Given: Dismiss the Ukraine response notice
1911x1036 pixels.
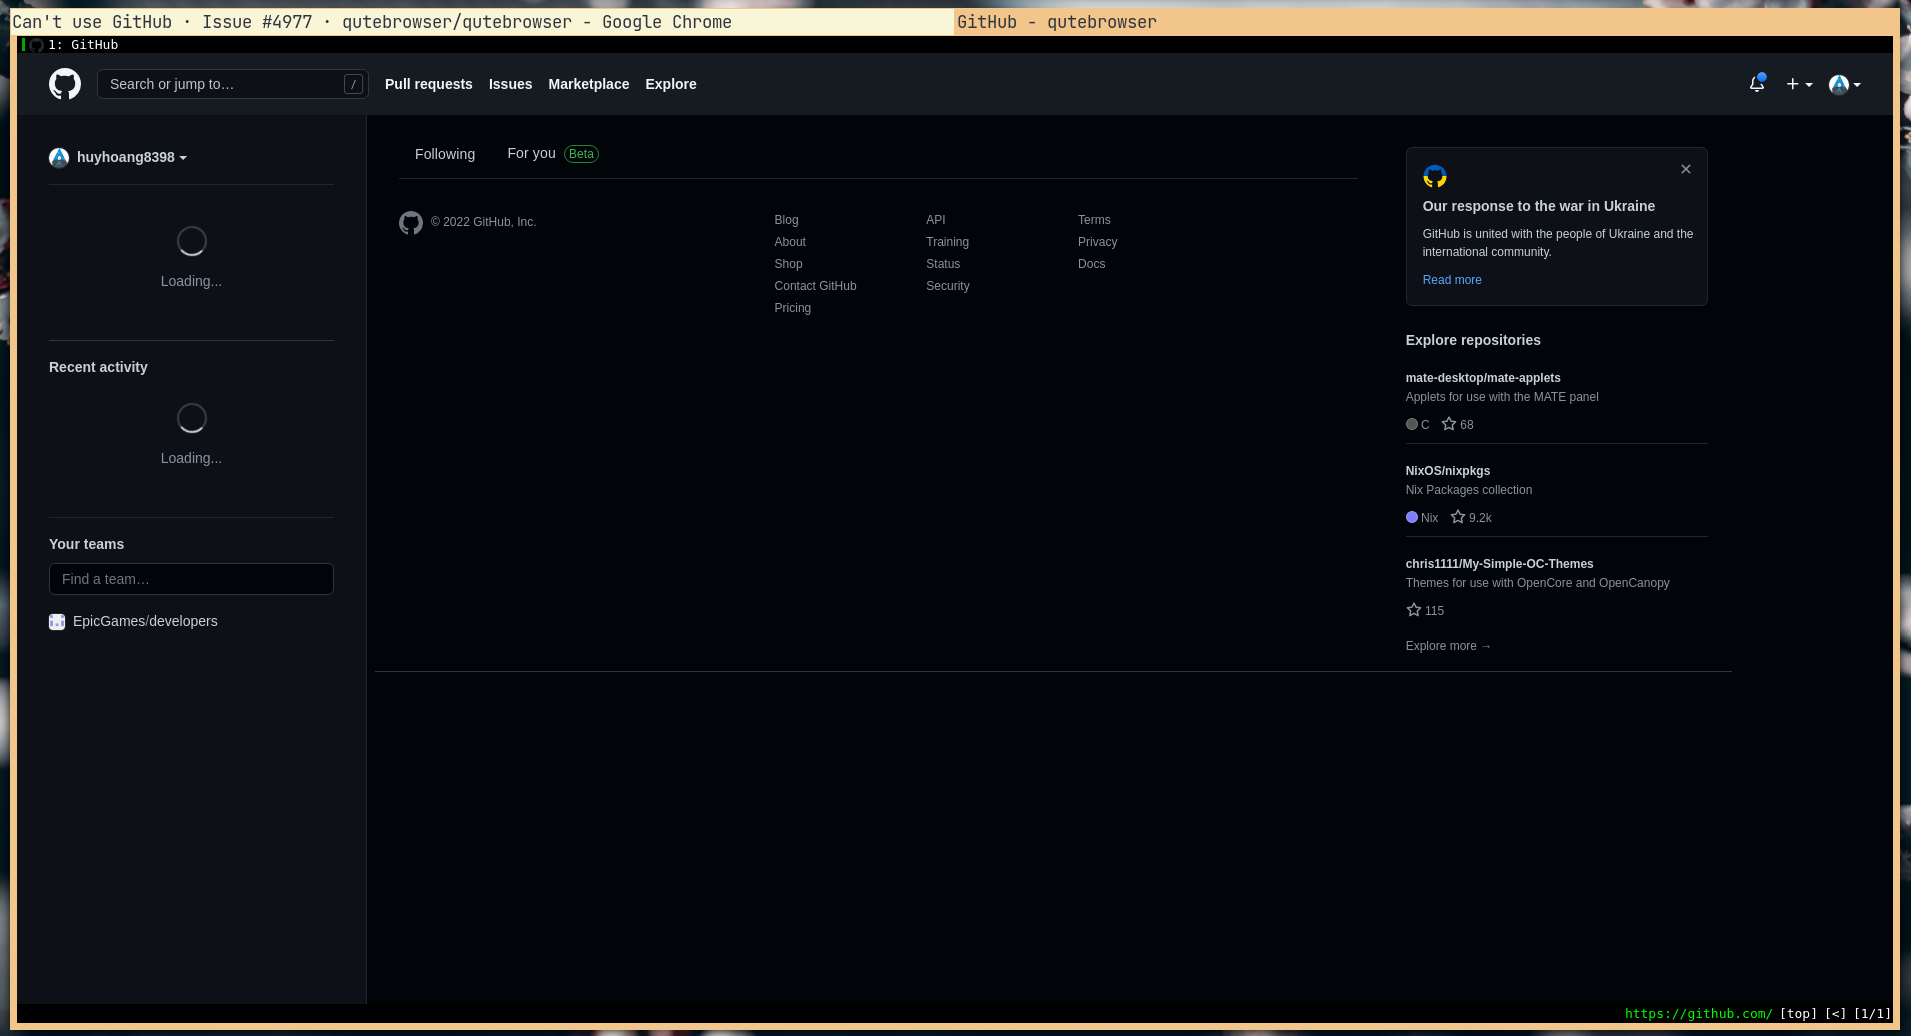Looking at the screenshot, I should tap(1686, 169).
